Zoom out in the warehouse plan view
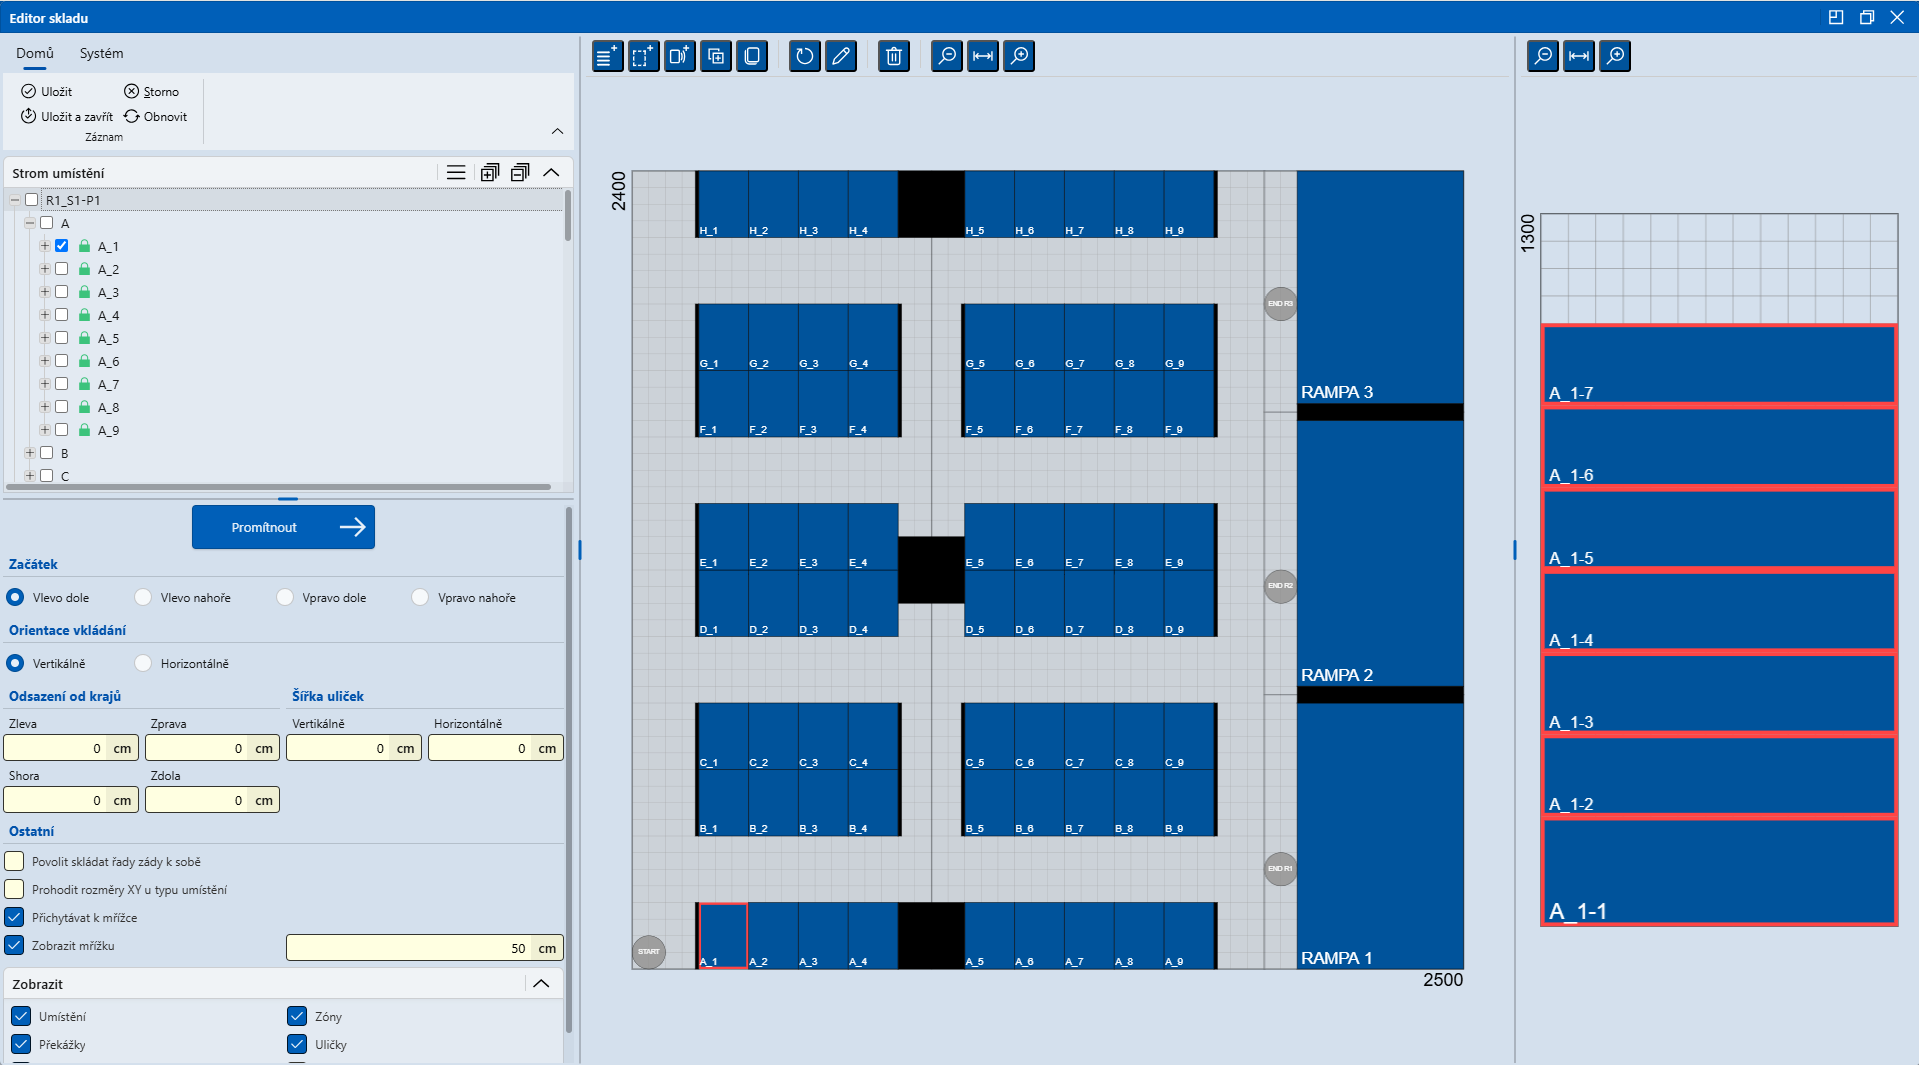 tap(947, 56)
